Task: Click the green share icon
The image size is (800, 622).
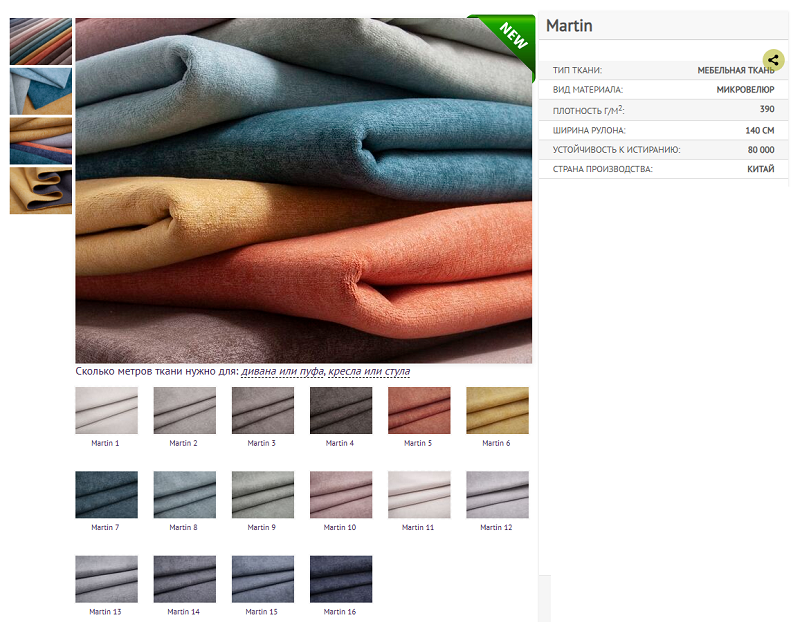Action: [772, 60]
